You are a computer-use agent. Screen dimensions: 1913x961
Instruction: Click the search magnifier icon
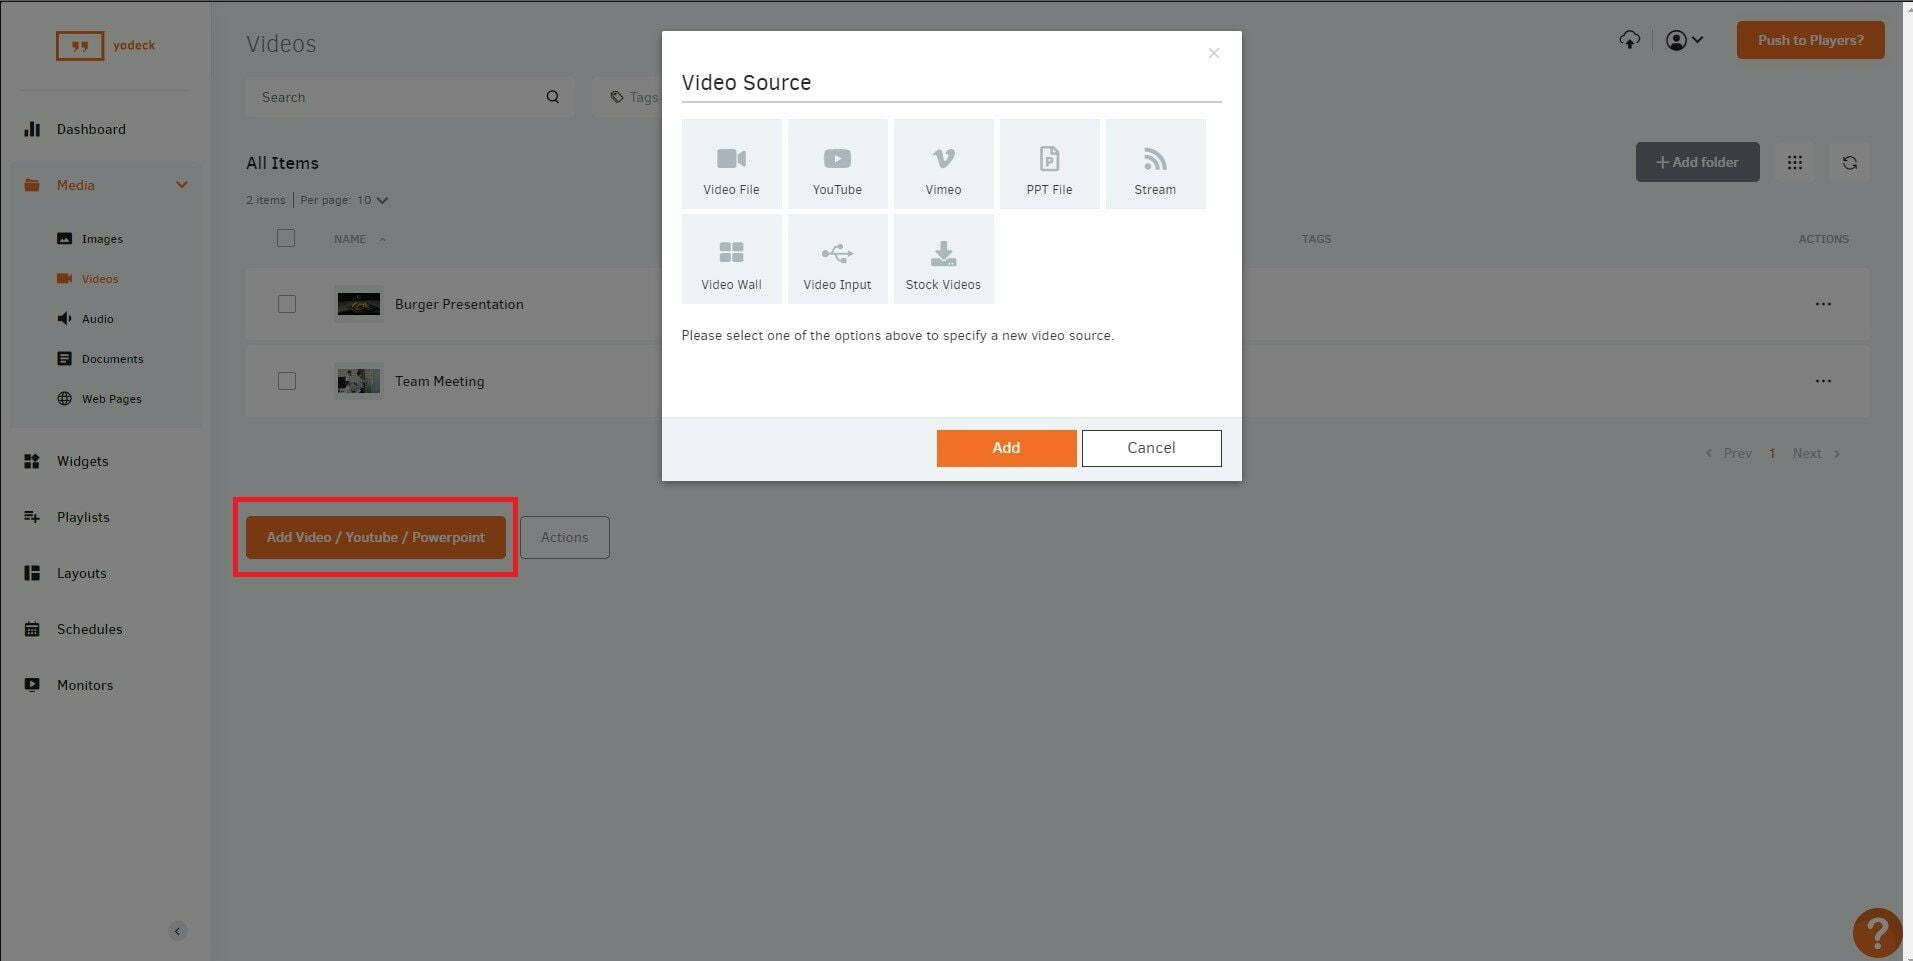pos(553,97)
